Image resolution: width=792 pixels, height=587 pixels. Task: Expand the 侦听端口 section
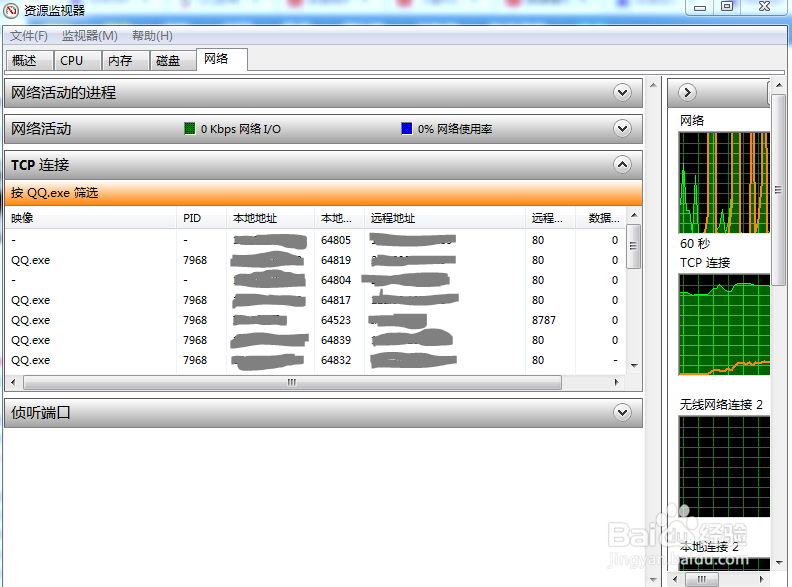[622, 413]
